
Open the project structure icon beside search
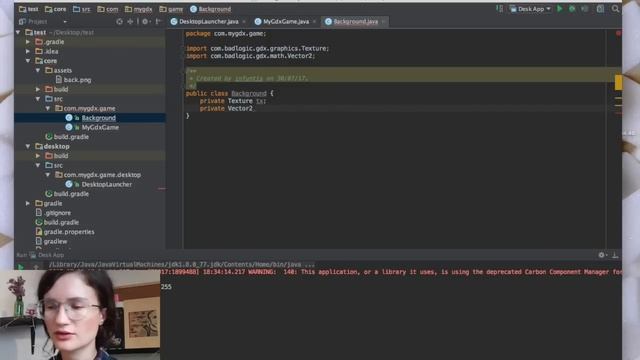click(x=600, y=9)
